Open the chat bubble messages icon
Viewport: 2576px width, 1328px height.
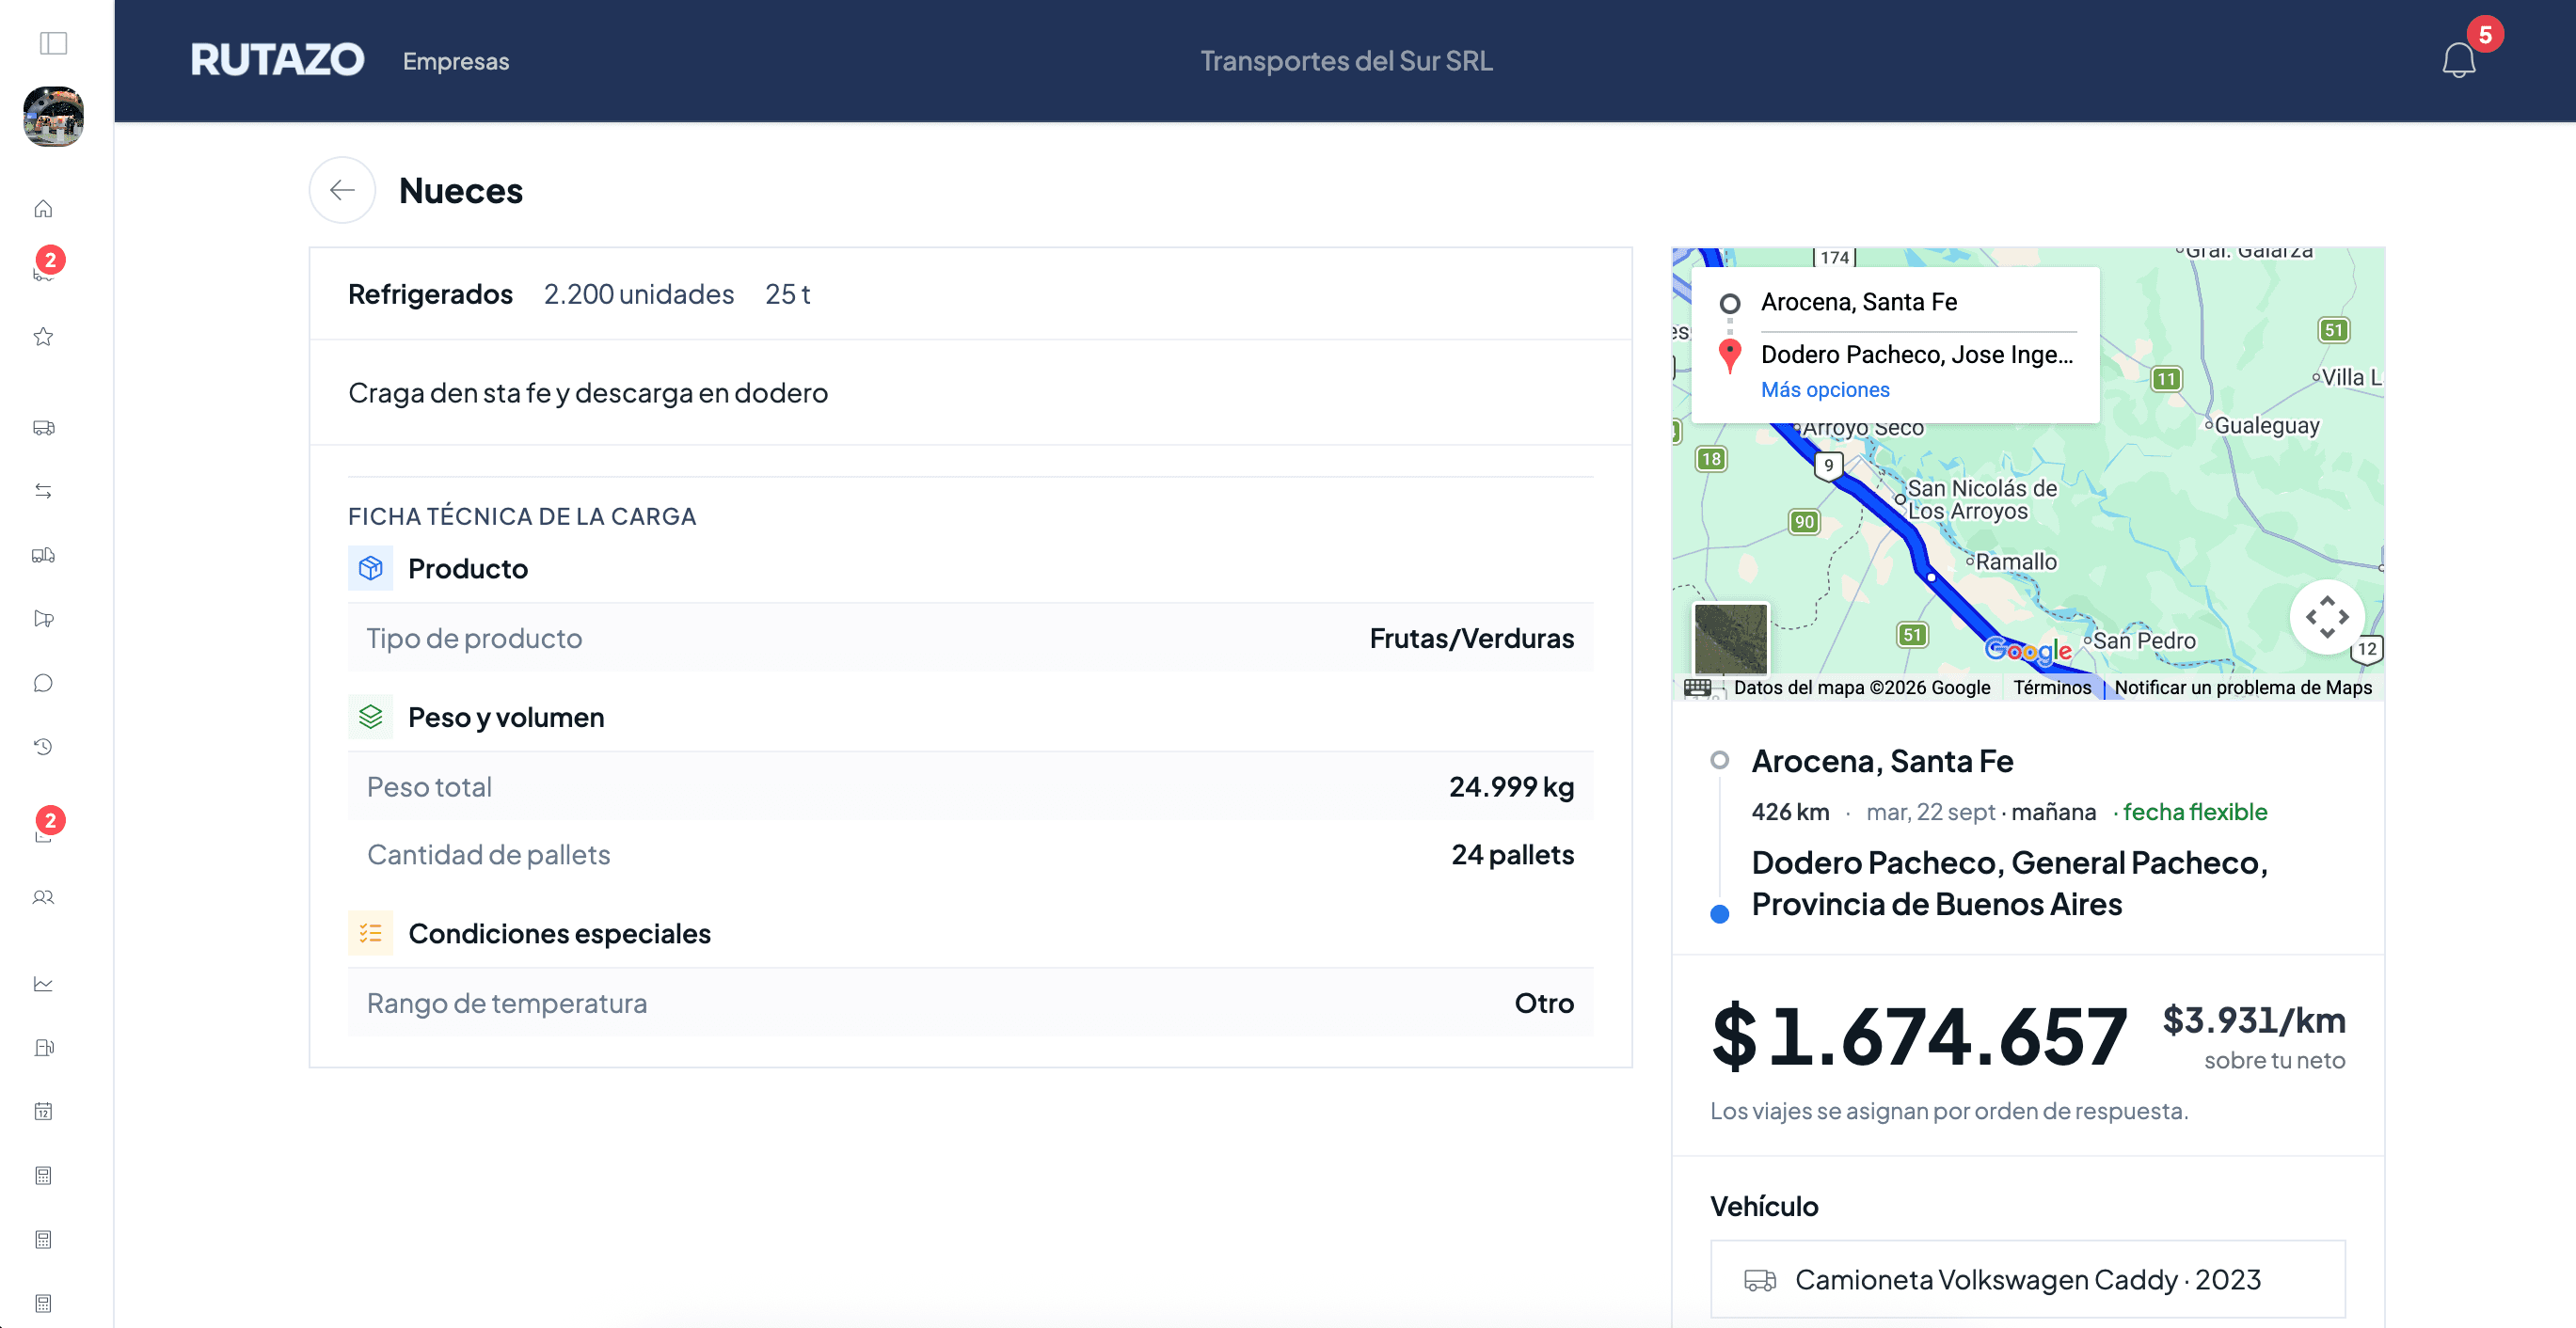point(43,683)
